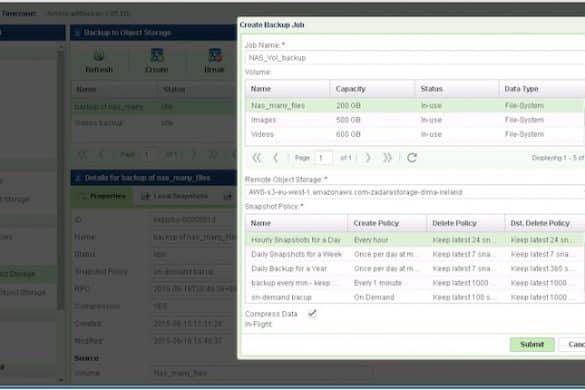Reload the Volume list with refresh icon
The image size is (585, 390).
pos(412,158)
